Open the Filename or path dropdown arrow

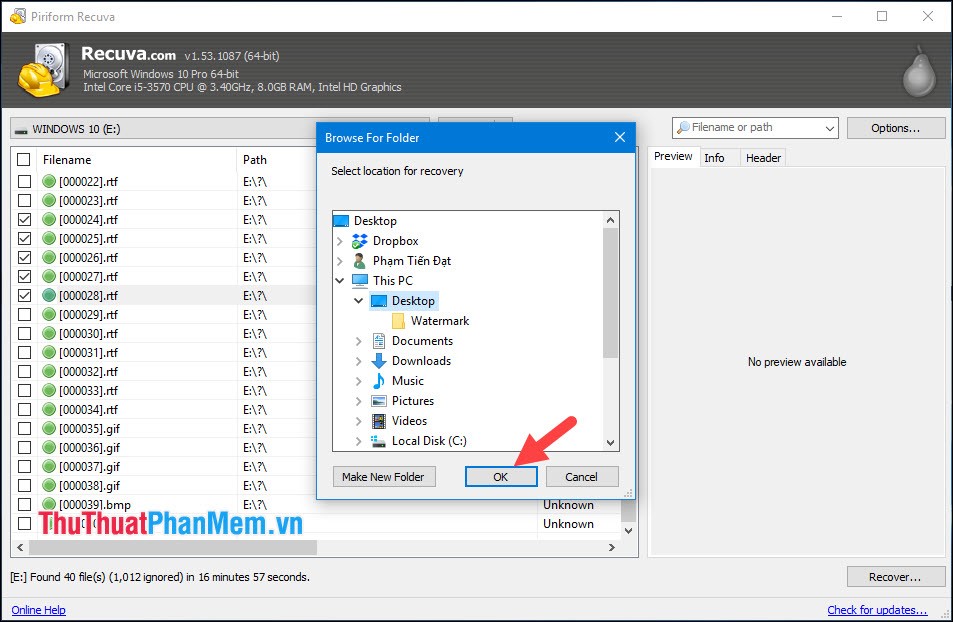[x=830, y=128]
